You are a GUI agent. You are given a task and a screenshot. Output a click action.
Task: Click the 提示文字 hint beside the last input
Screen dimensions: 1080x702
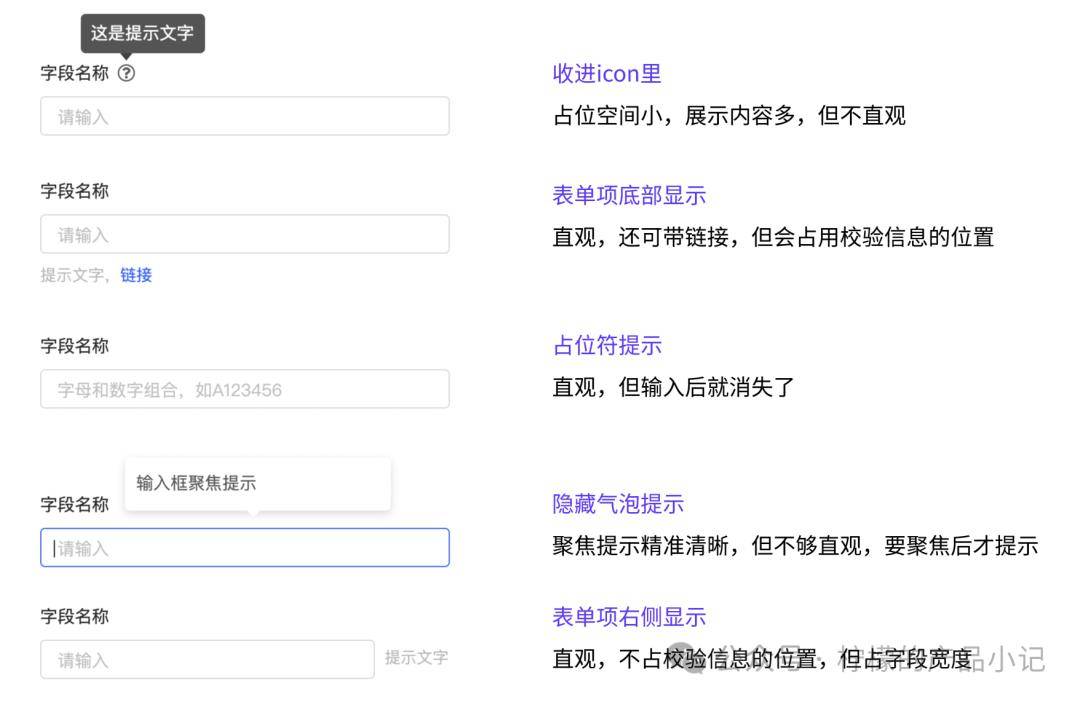417,658
